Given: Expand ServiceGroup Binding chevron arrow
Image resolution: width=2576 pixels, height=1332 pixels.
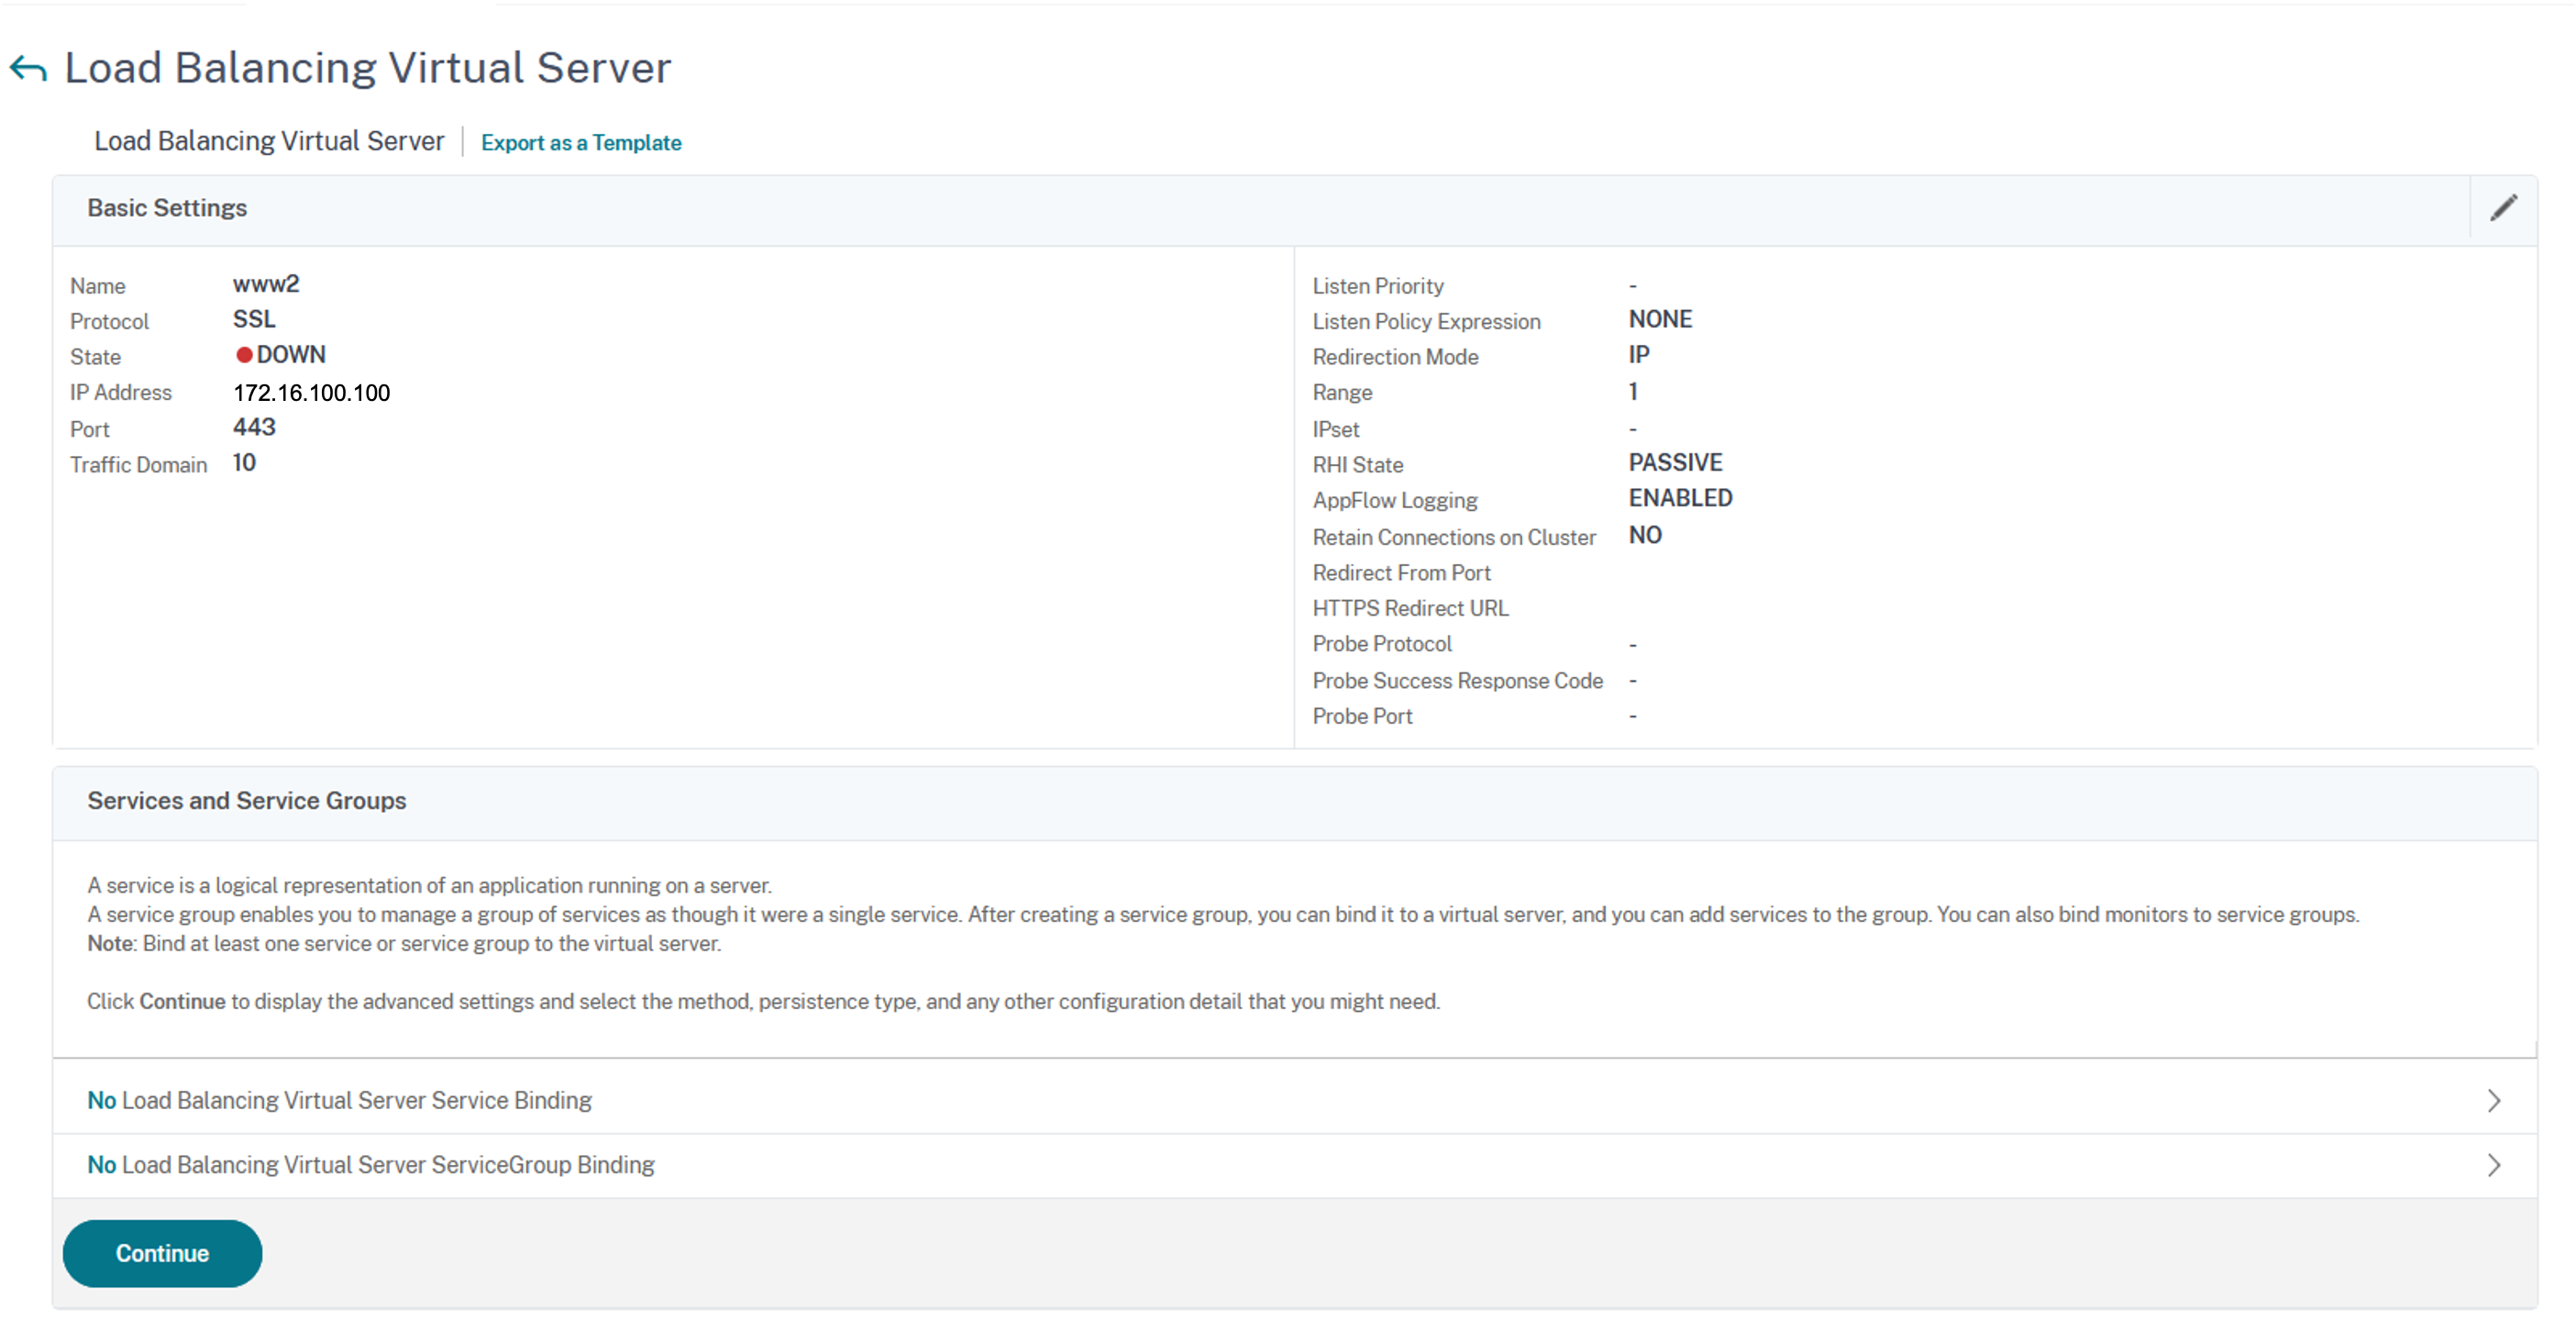Looking at the screenshot, I should (2494, 1165).
